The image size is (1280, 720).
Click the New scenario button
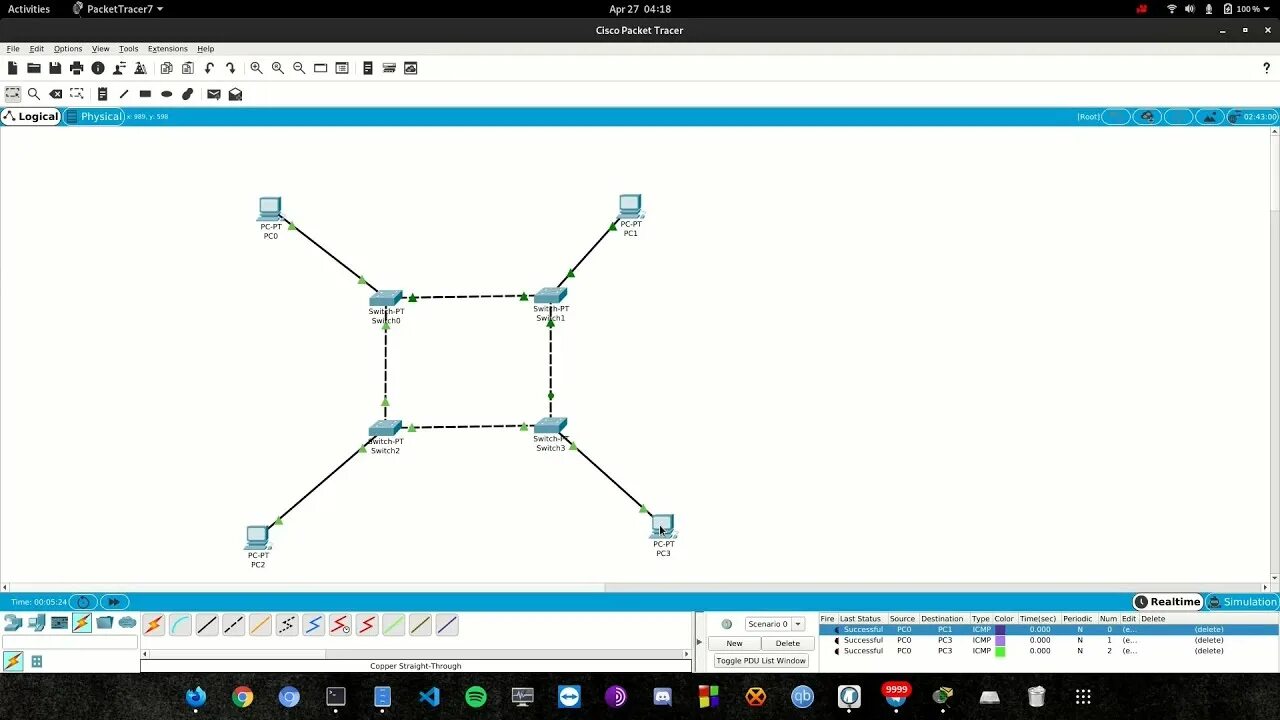point(734,643)
